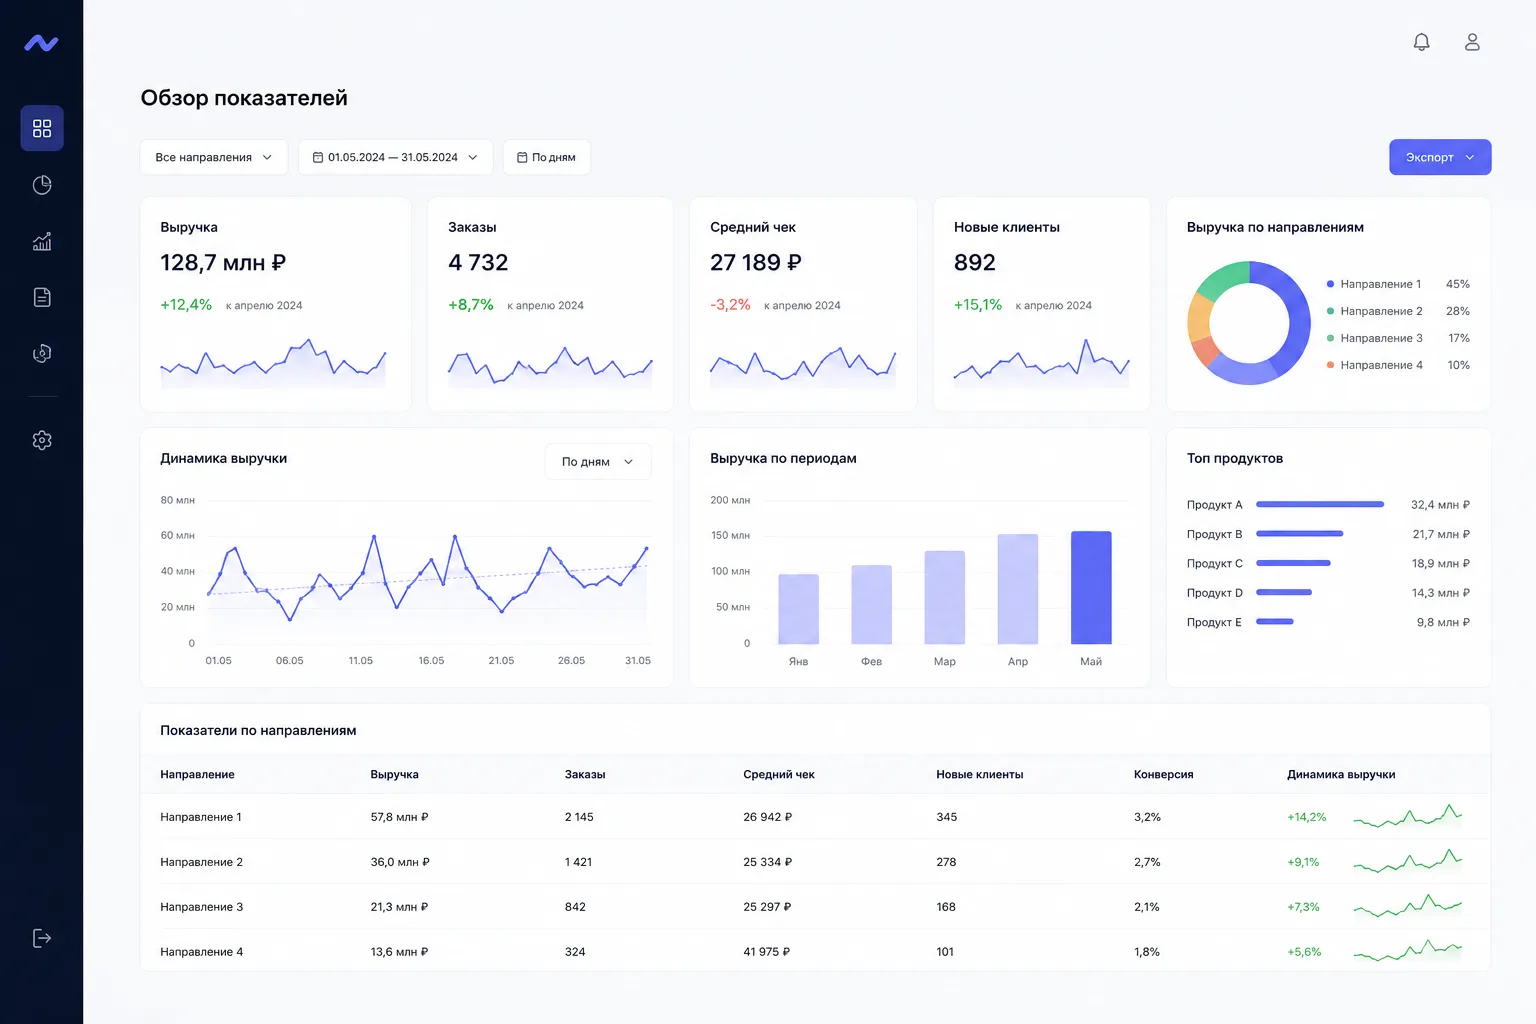Image resolution: width=1536 pixels, height=1024 pixels.
Task: Sort table by 'Выручка' column header
Action: tap(394, 775)
